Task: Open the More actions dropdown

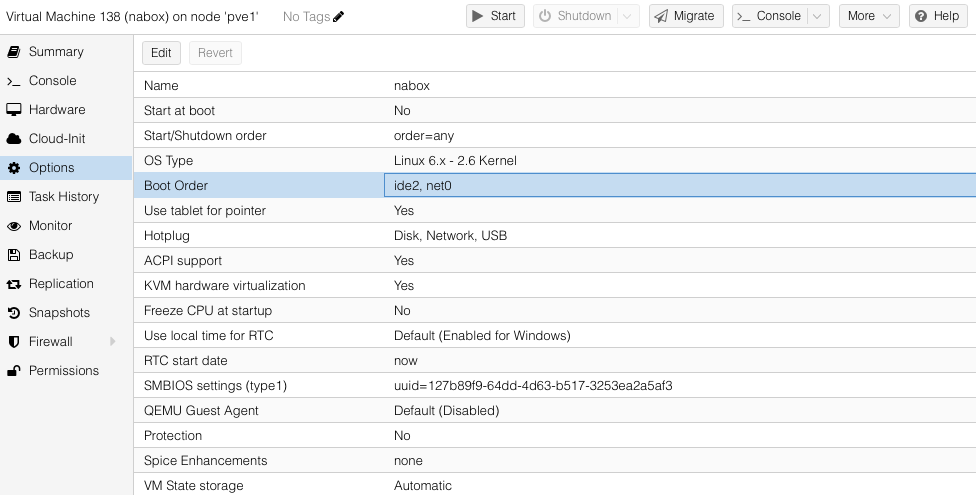Action: [x=868, y=16]
